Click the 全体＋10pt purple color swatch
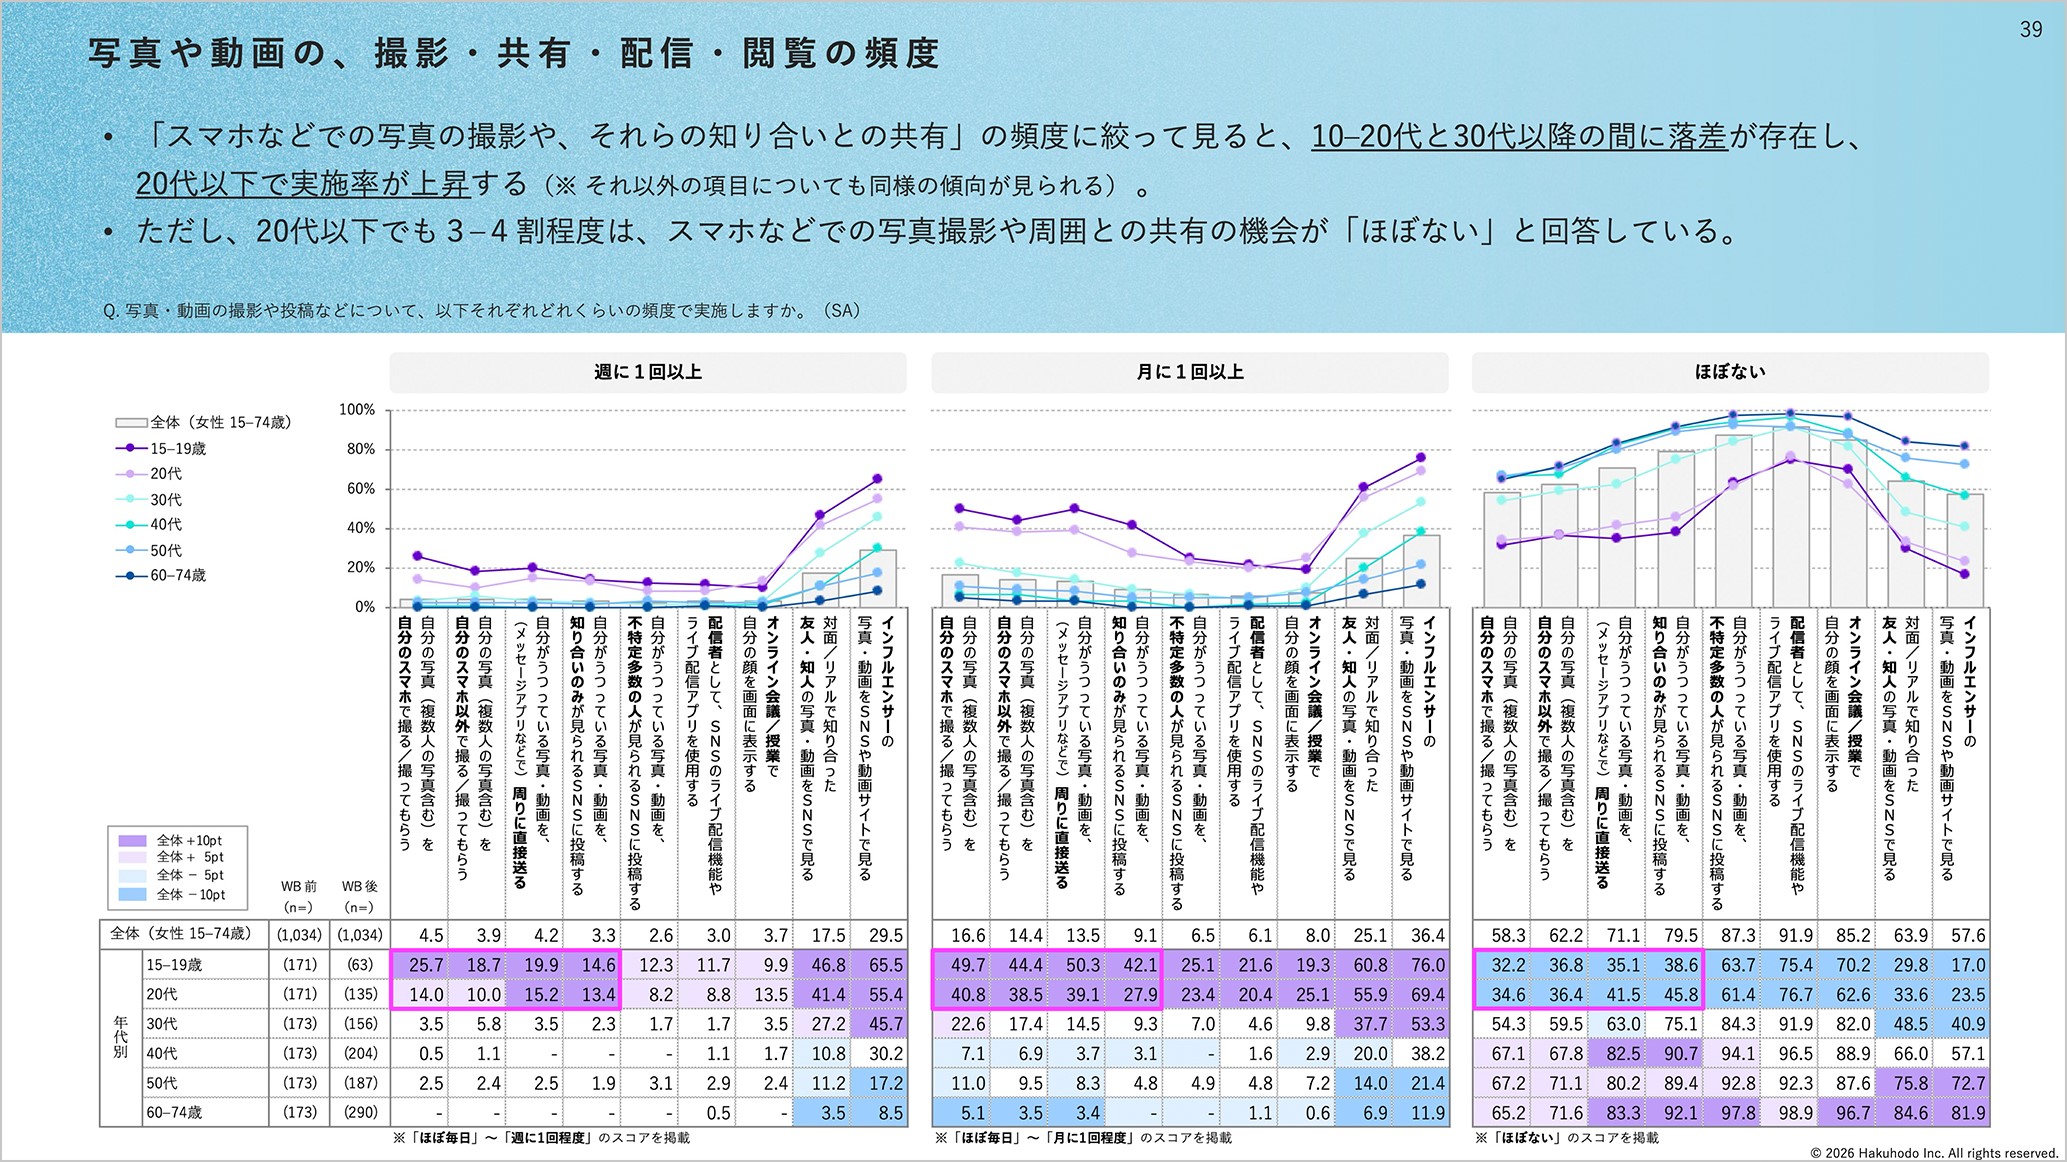The width and height of the screenshot is (2067, 1162). (x=132, y=841)
